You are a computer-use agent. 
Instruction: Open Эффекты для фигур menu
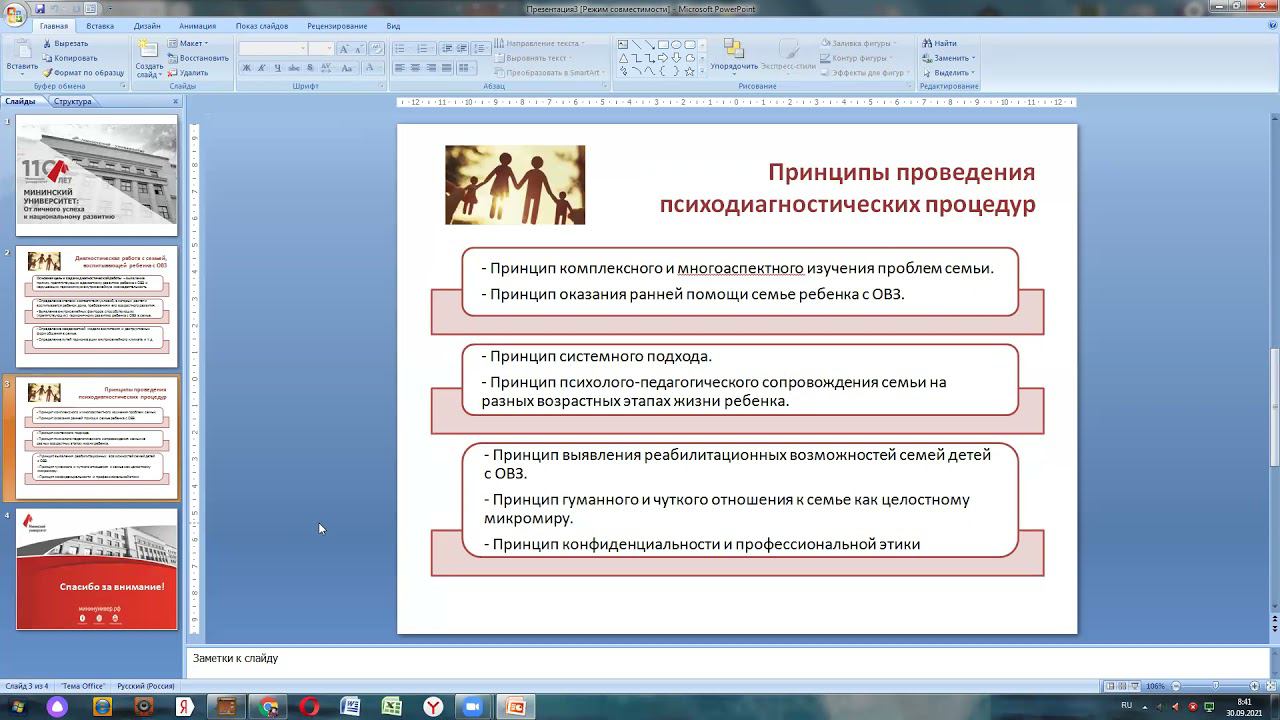tap(866, 73)
